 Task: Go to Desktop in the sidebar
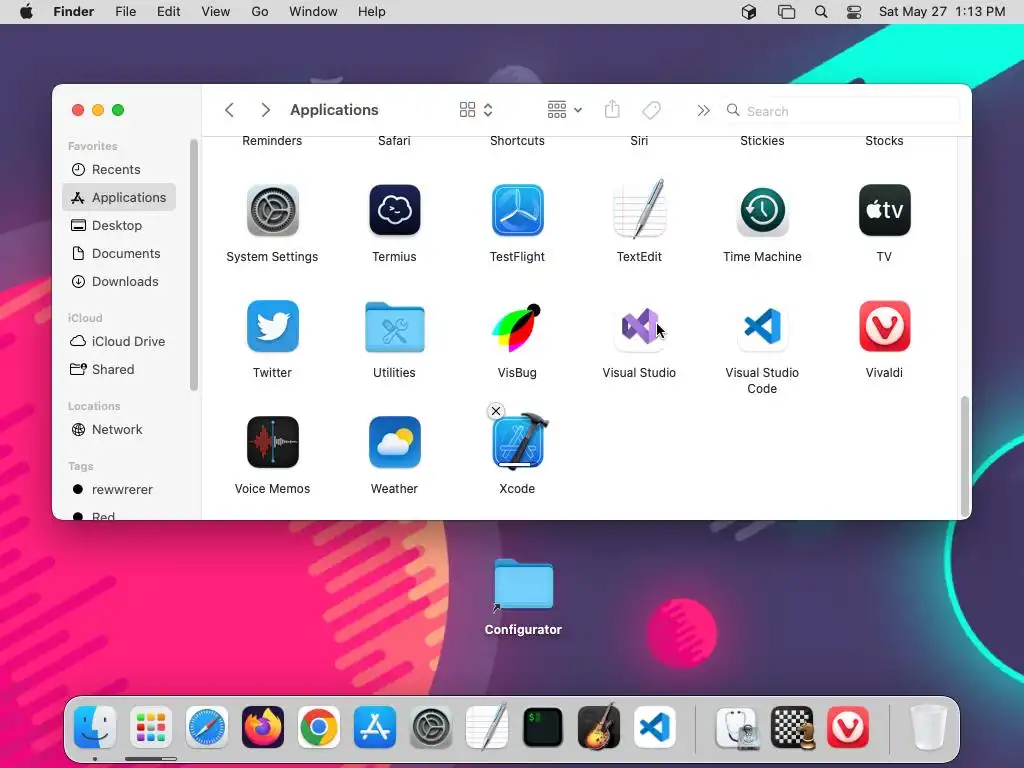tap(119, 225)
